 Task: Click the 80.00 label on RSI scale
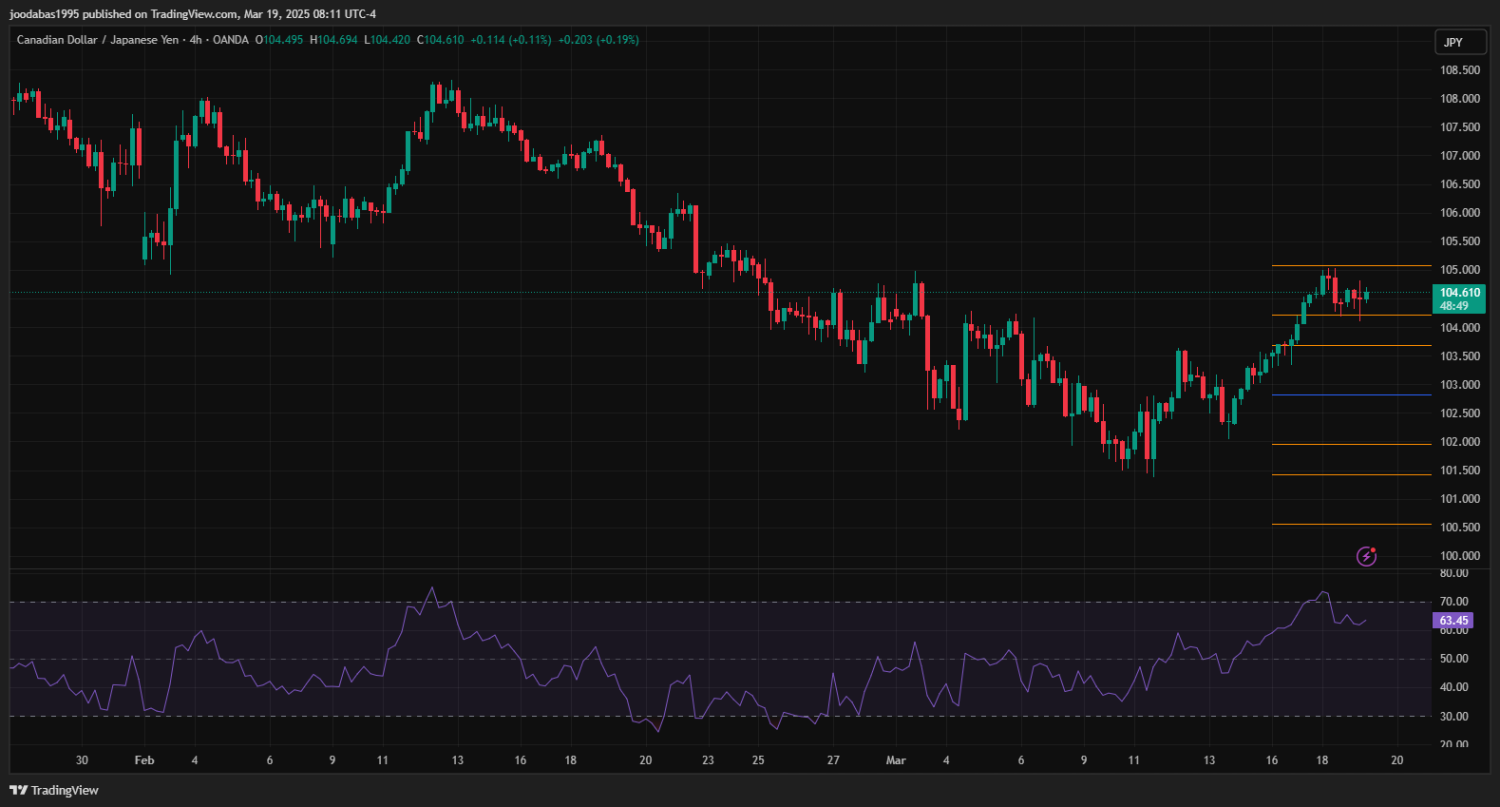(x=1455, y=573)
